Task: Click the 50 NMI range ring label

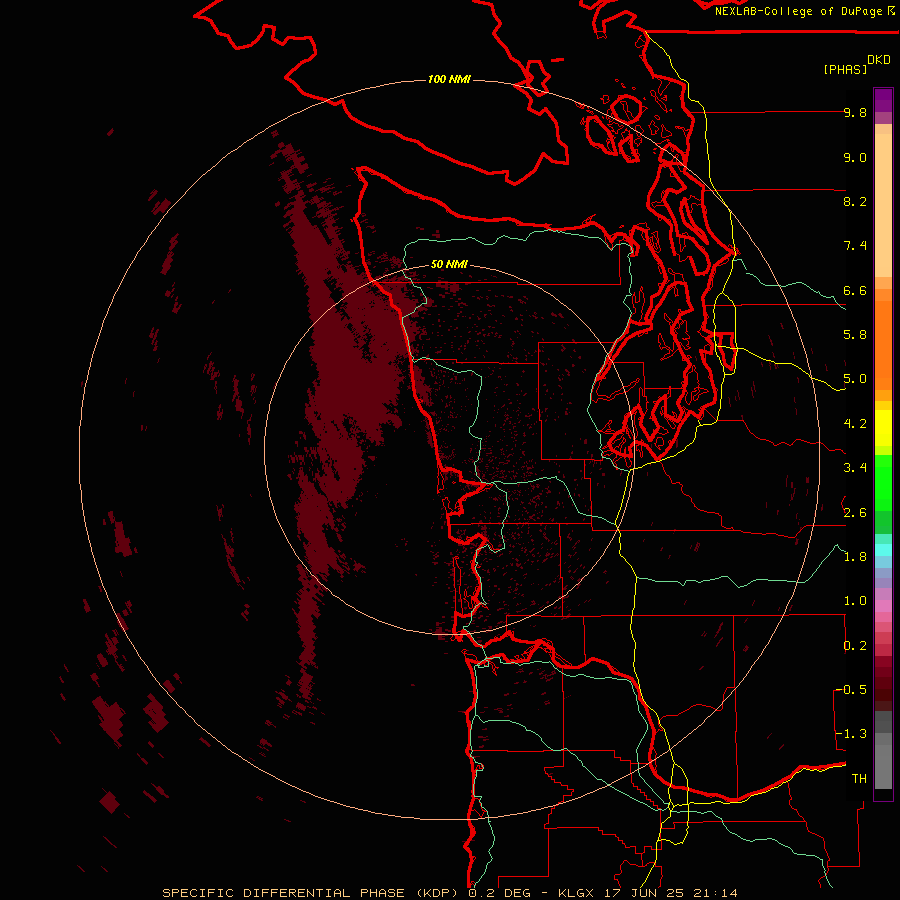Action: (449, 264)
